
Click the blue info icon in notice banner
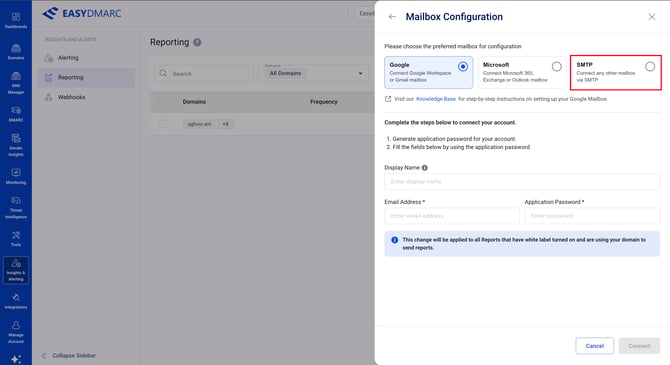(394, 240)
